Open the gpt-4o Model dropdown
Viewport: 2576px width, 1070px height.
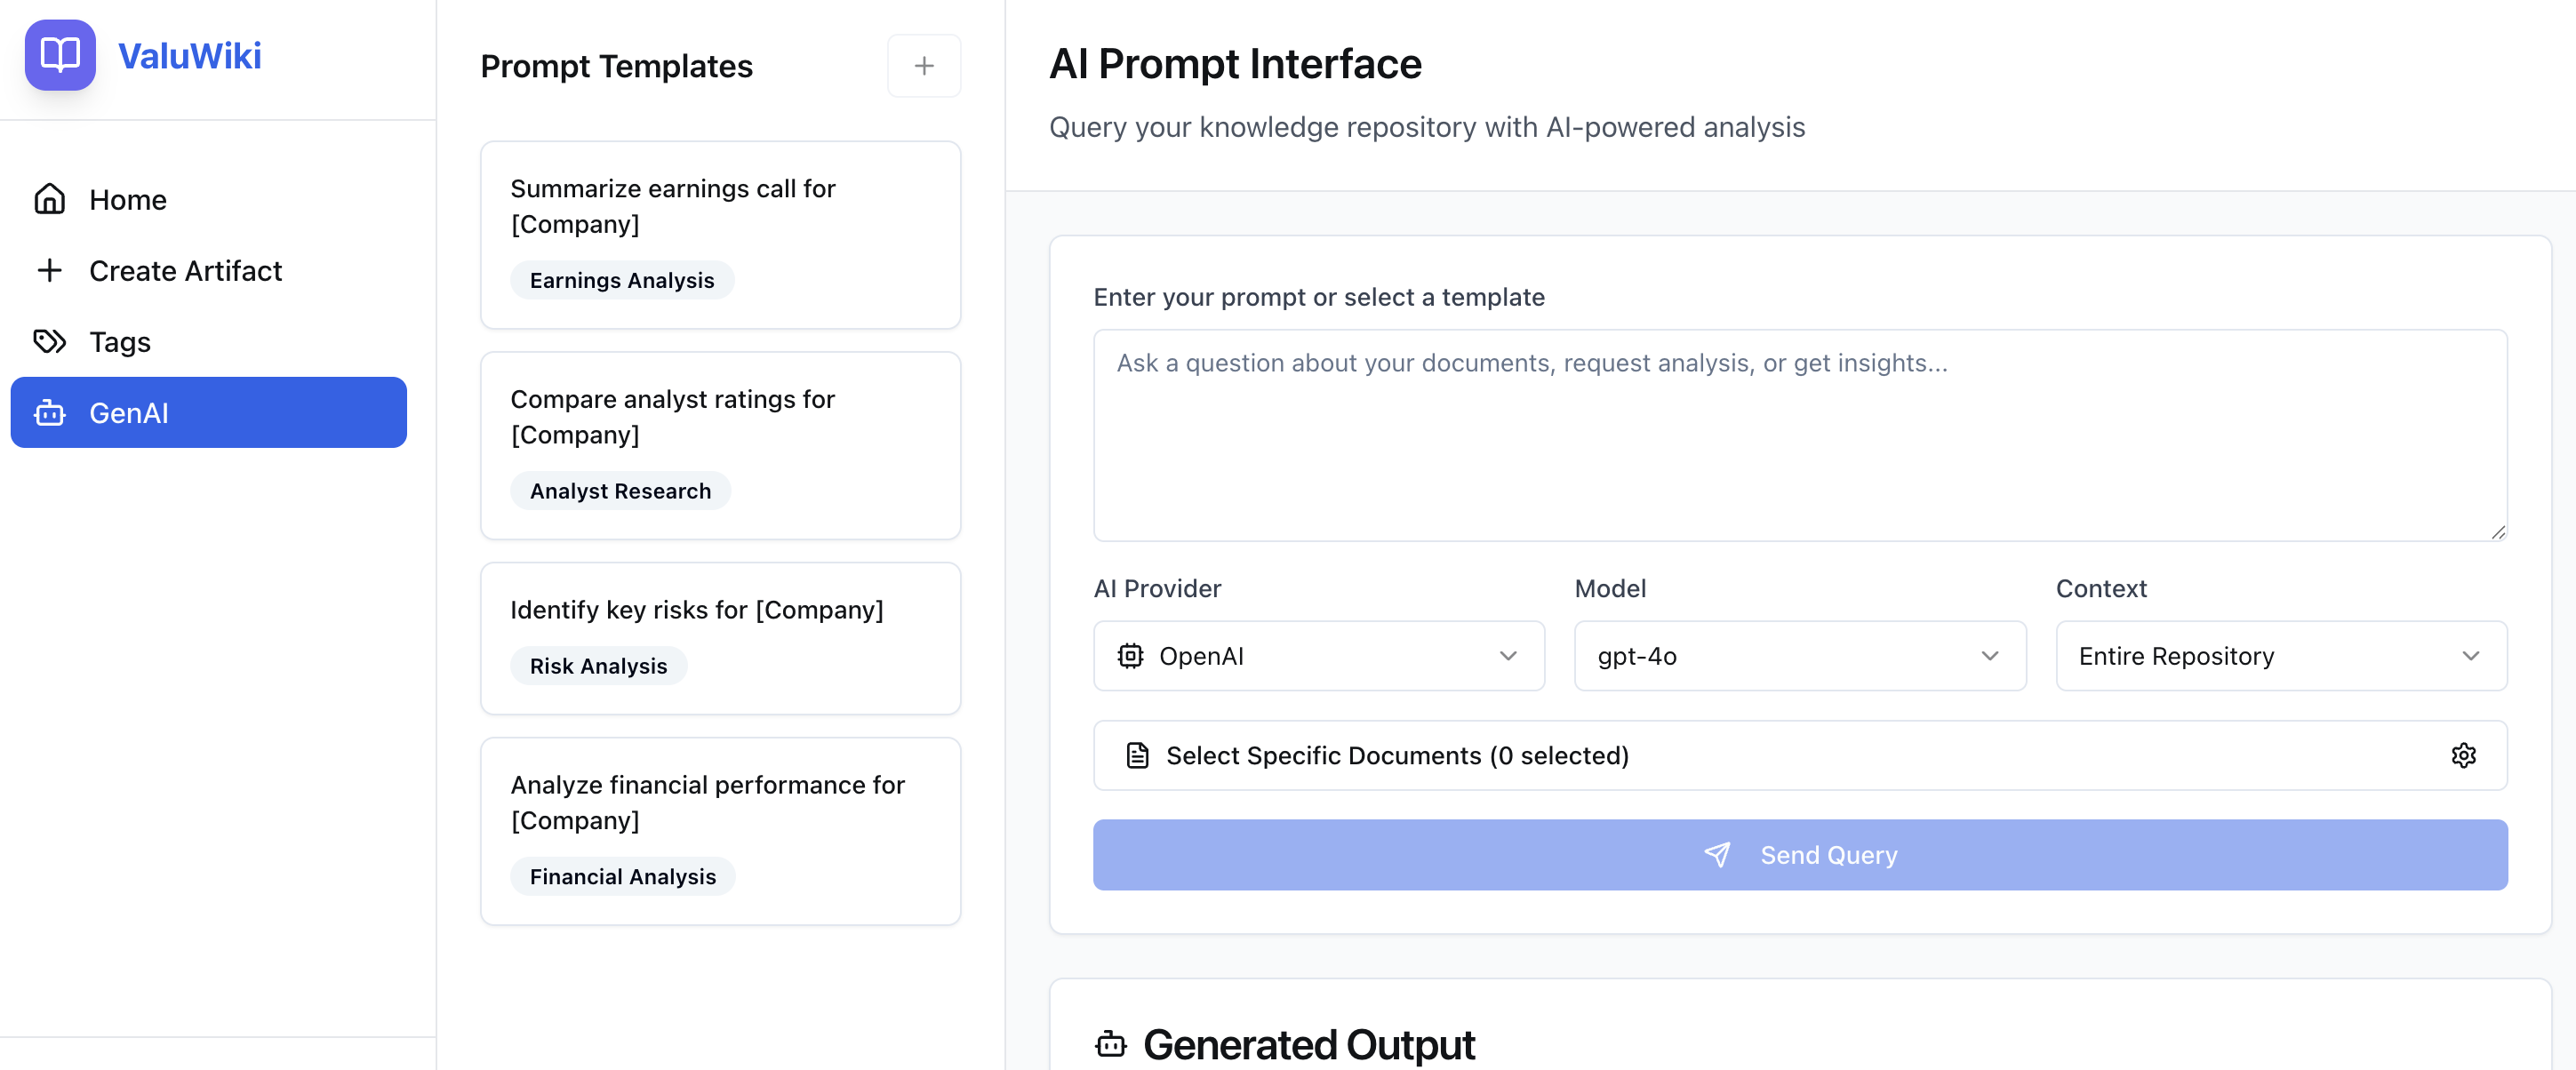coord(1800,656)
